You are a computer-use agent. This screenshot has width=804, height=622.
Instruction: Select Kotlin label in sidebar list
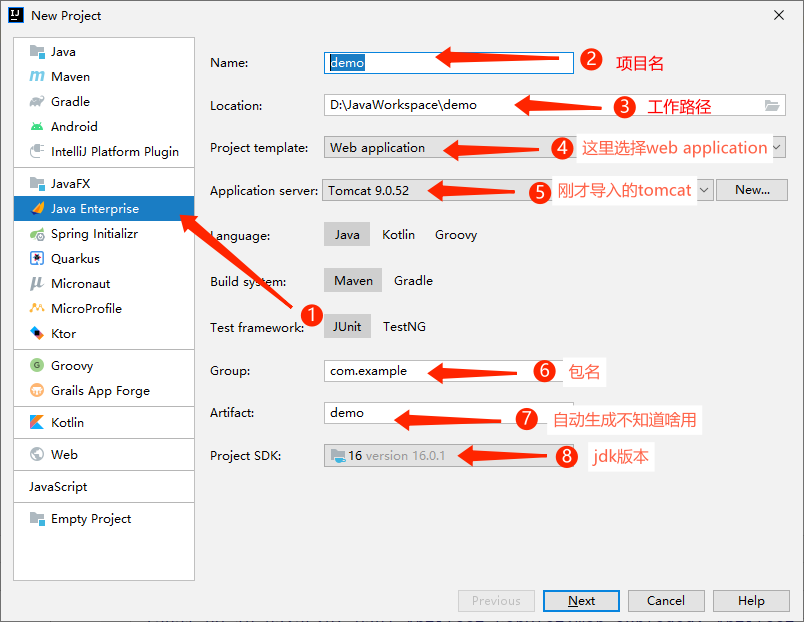(x=67, y=422)
